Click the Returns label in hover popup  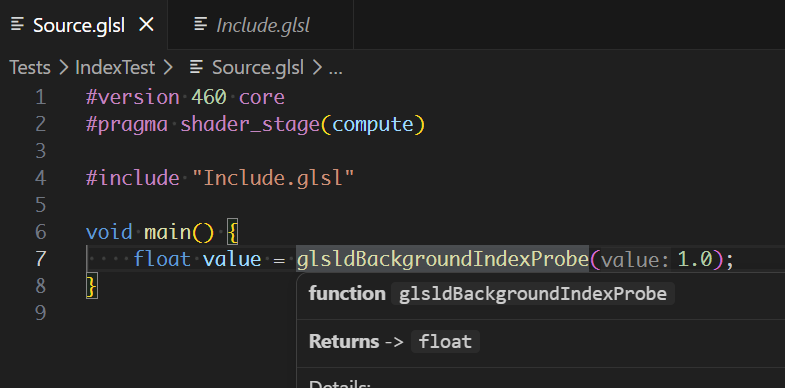point(344,341)
